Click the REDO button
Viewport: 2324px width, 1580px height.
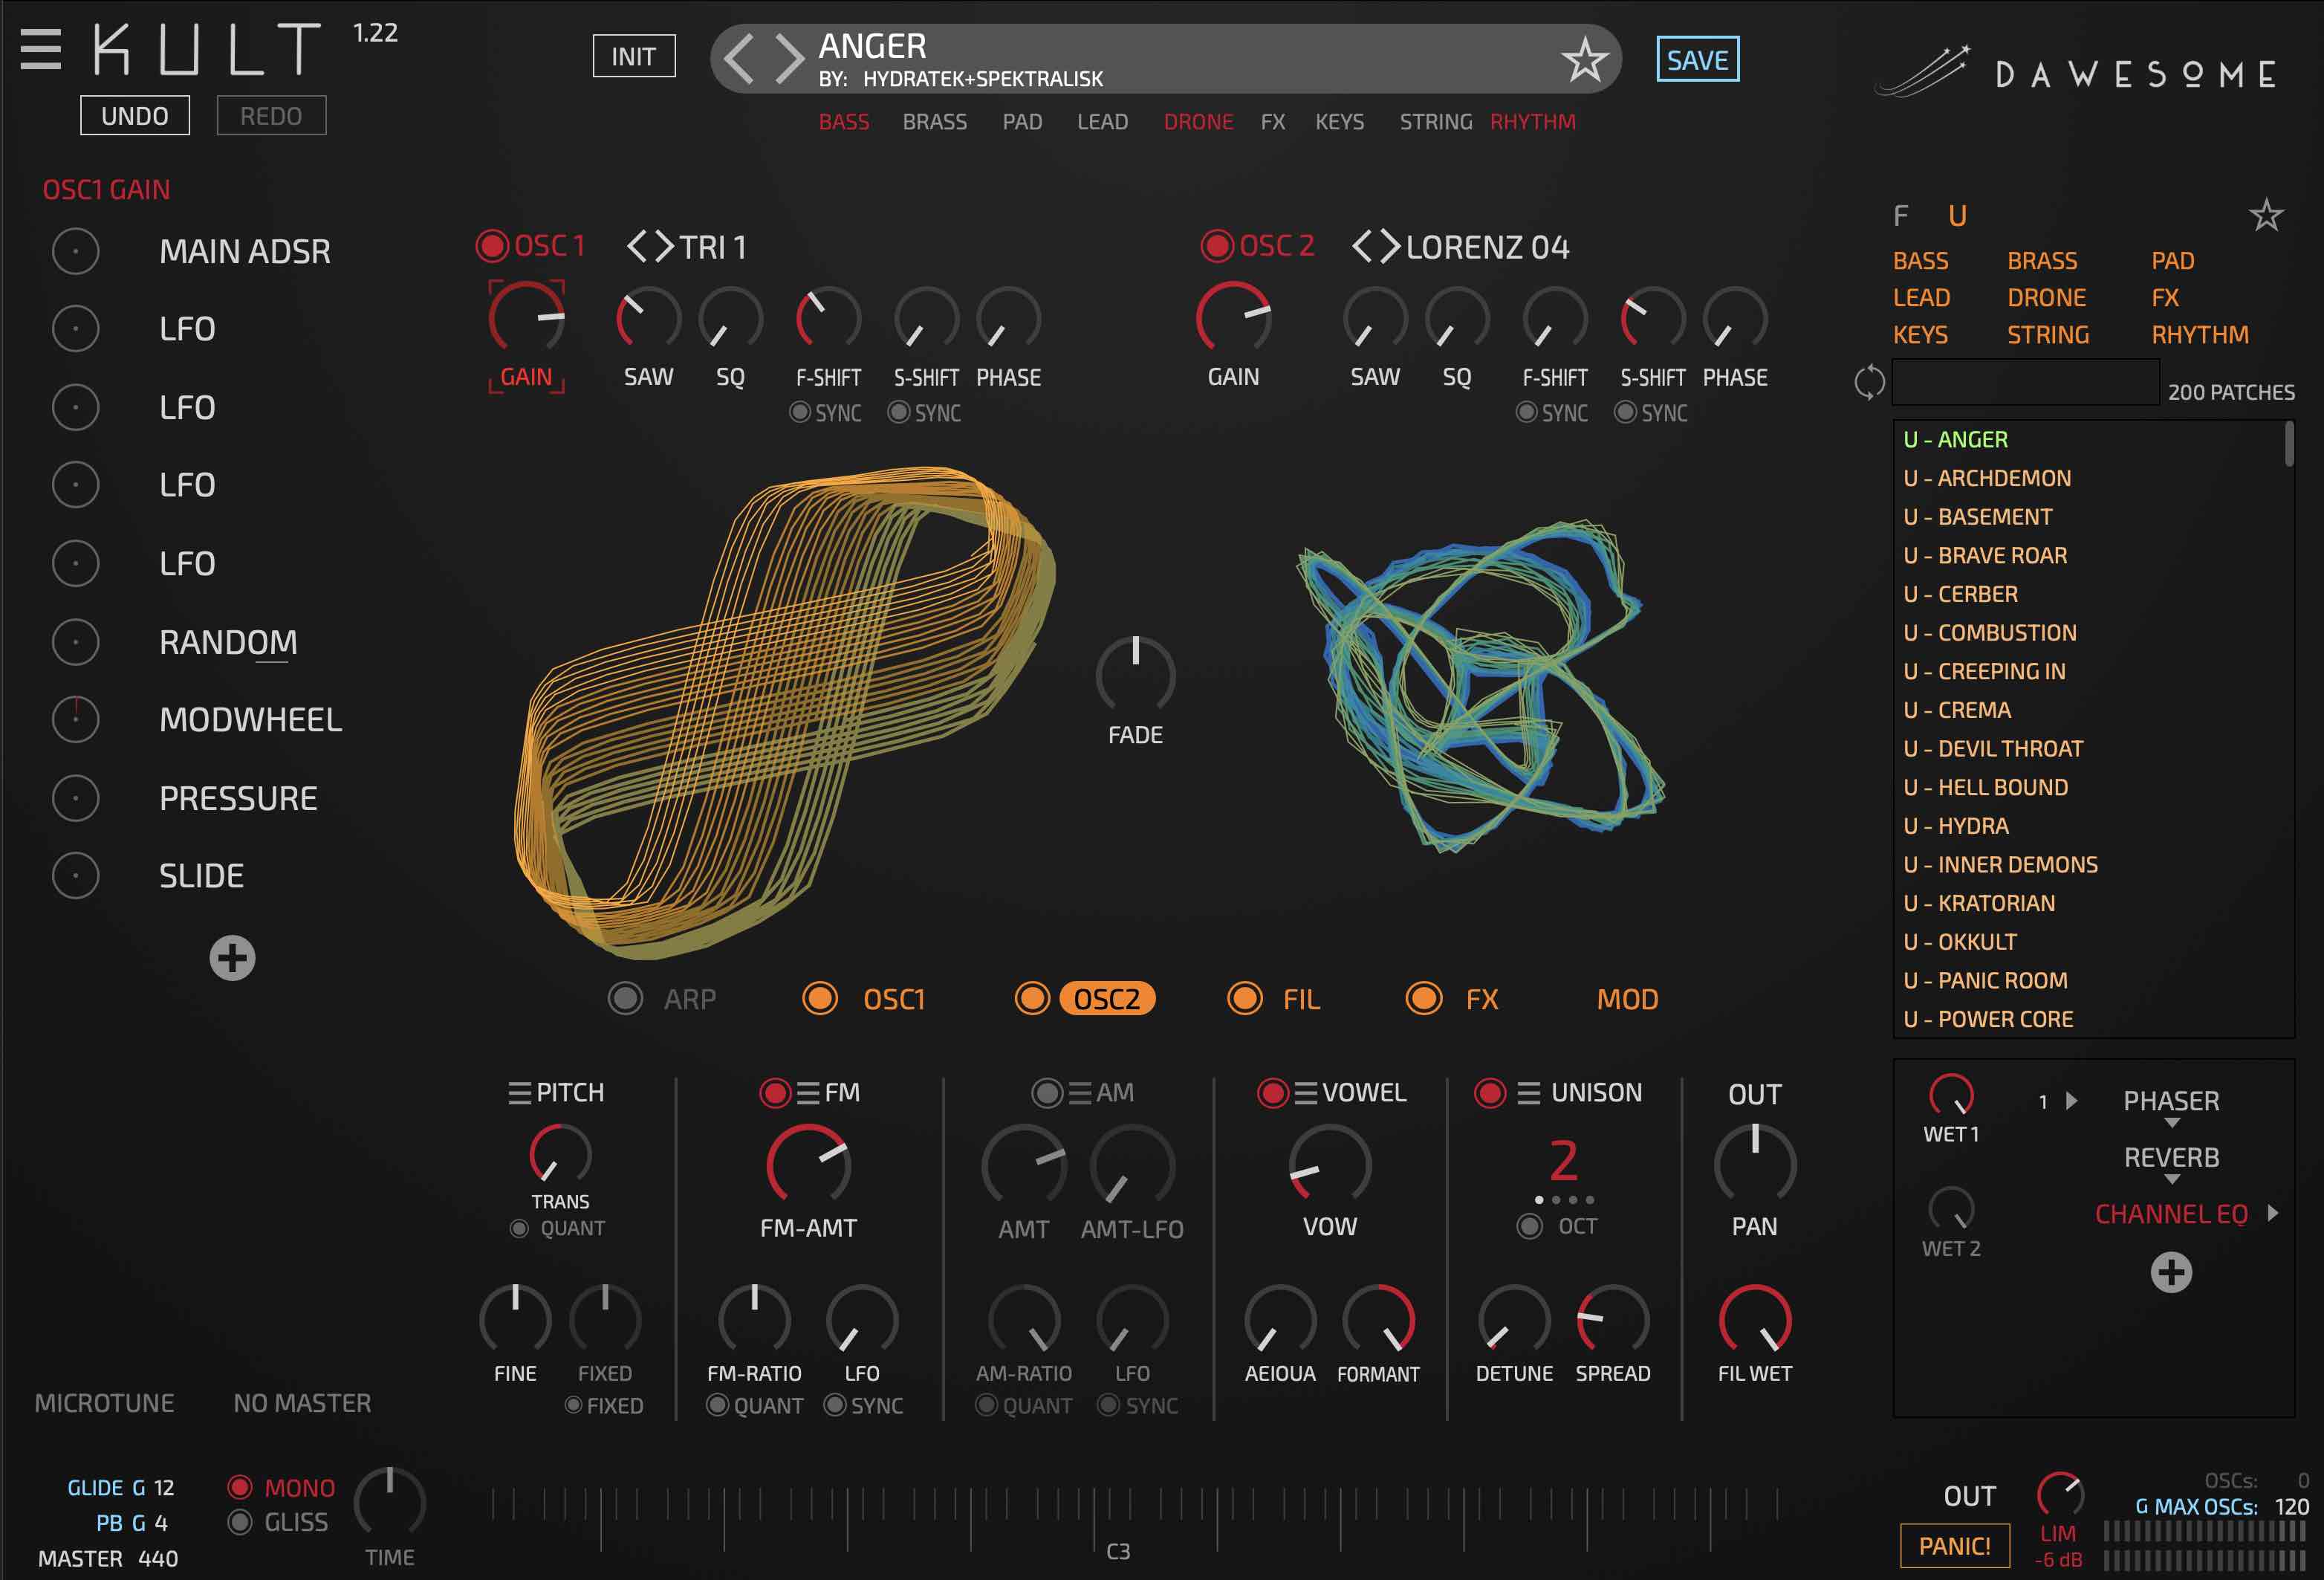[271, 116]
